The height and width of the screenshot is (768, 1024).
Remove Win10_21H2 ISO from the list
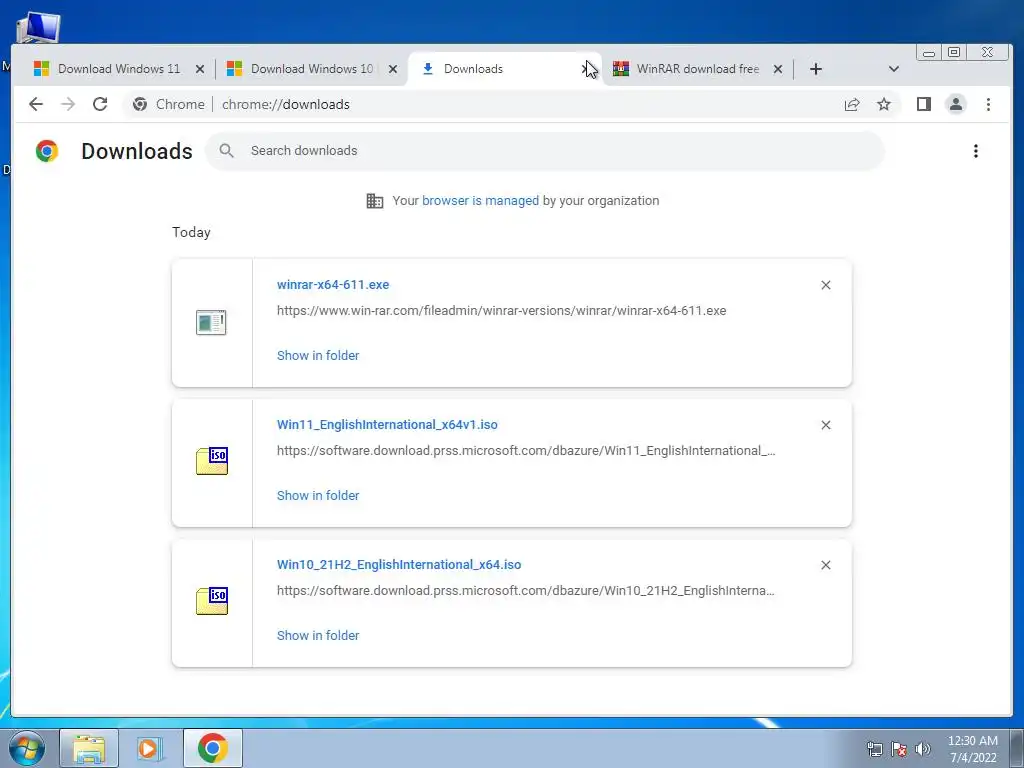[x=825, y=565]
